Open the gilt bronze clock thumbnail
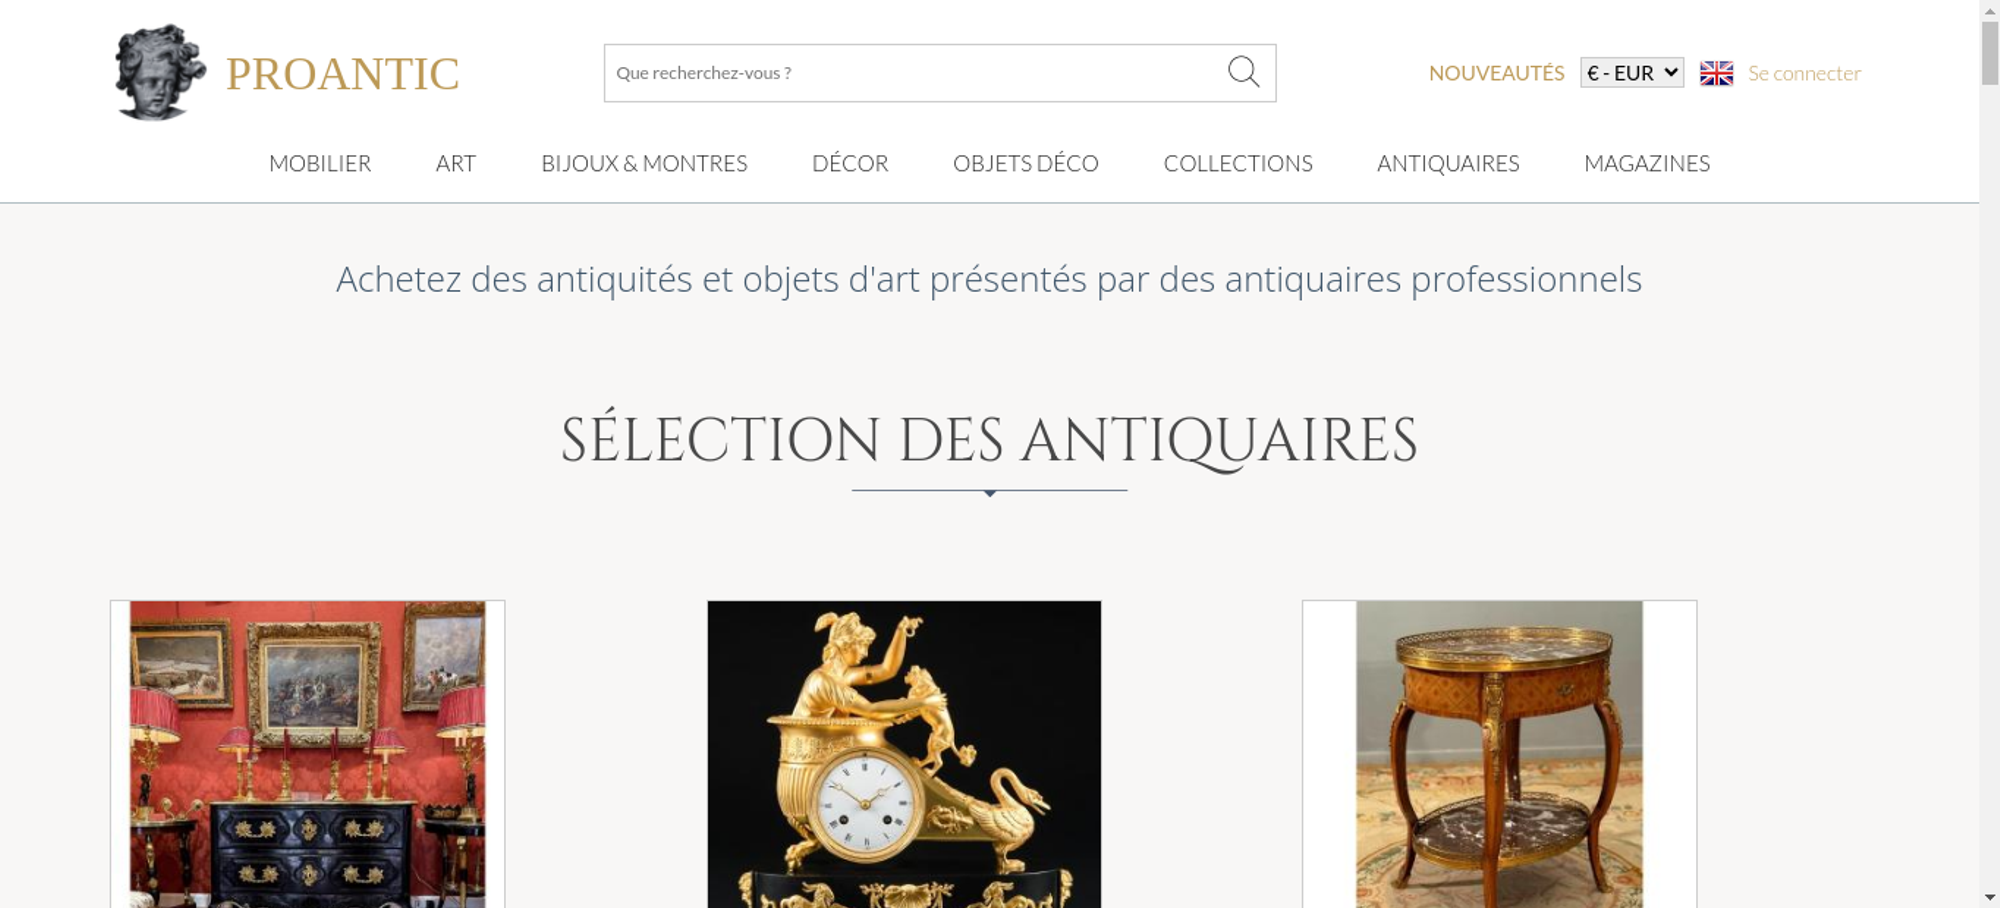Screen dimensions: 2000x908 point(904,754)
